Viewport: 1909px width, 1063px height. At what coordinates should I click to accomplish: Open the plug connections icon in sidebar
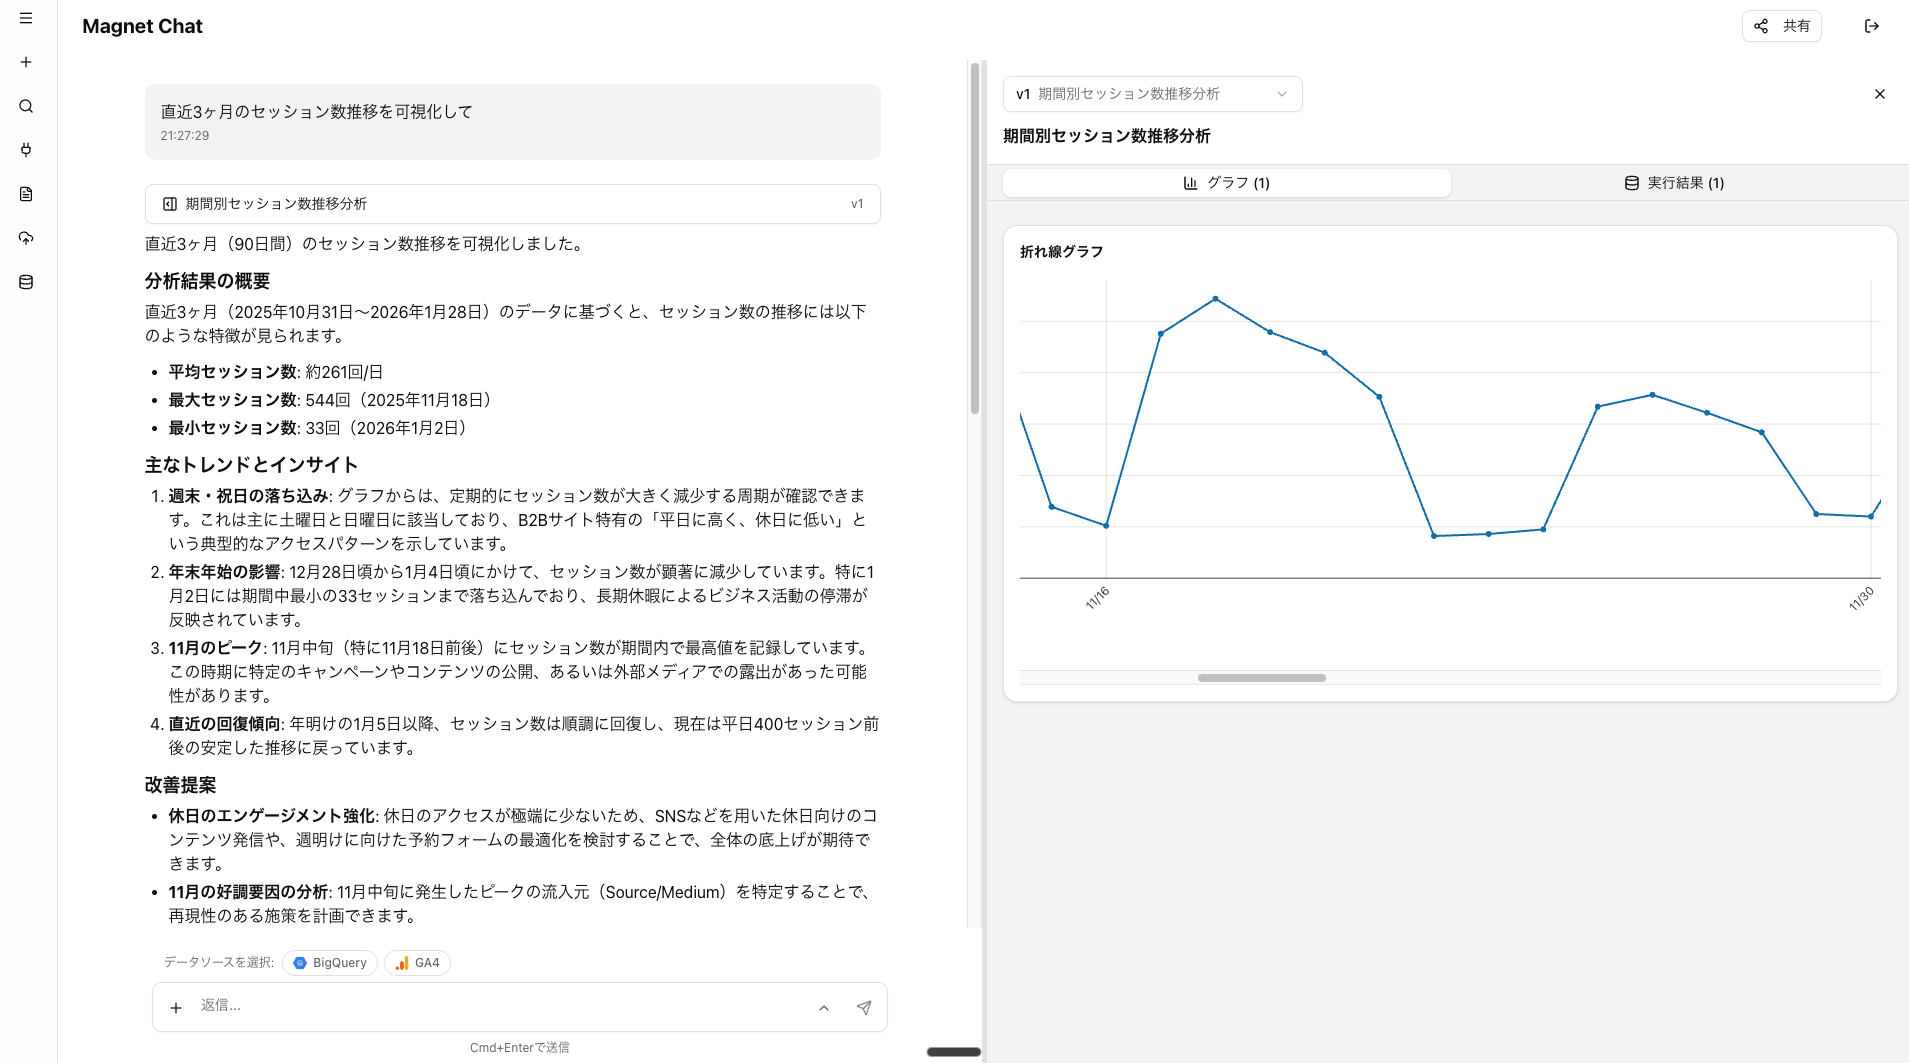pos(26,150)
